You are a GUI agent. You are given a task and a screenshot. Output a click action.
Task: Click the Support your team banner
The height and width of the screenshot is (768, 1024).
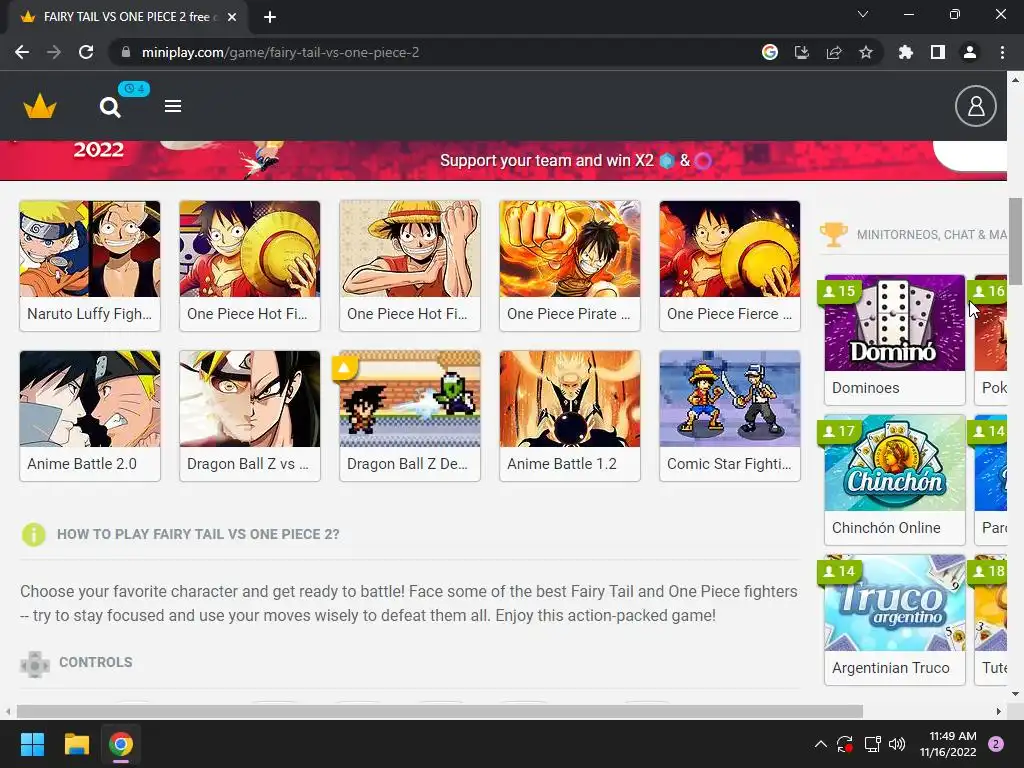click(x=504, y=161)
